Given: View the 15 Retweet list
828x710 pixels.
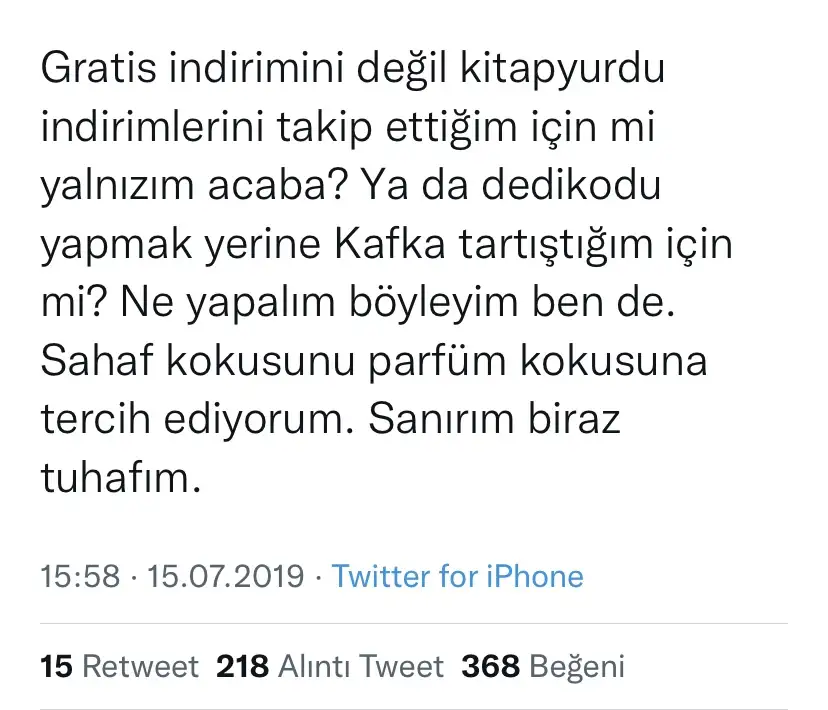Looking at the screenshot, I should pyautogui.click(x=120, y=666).
